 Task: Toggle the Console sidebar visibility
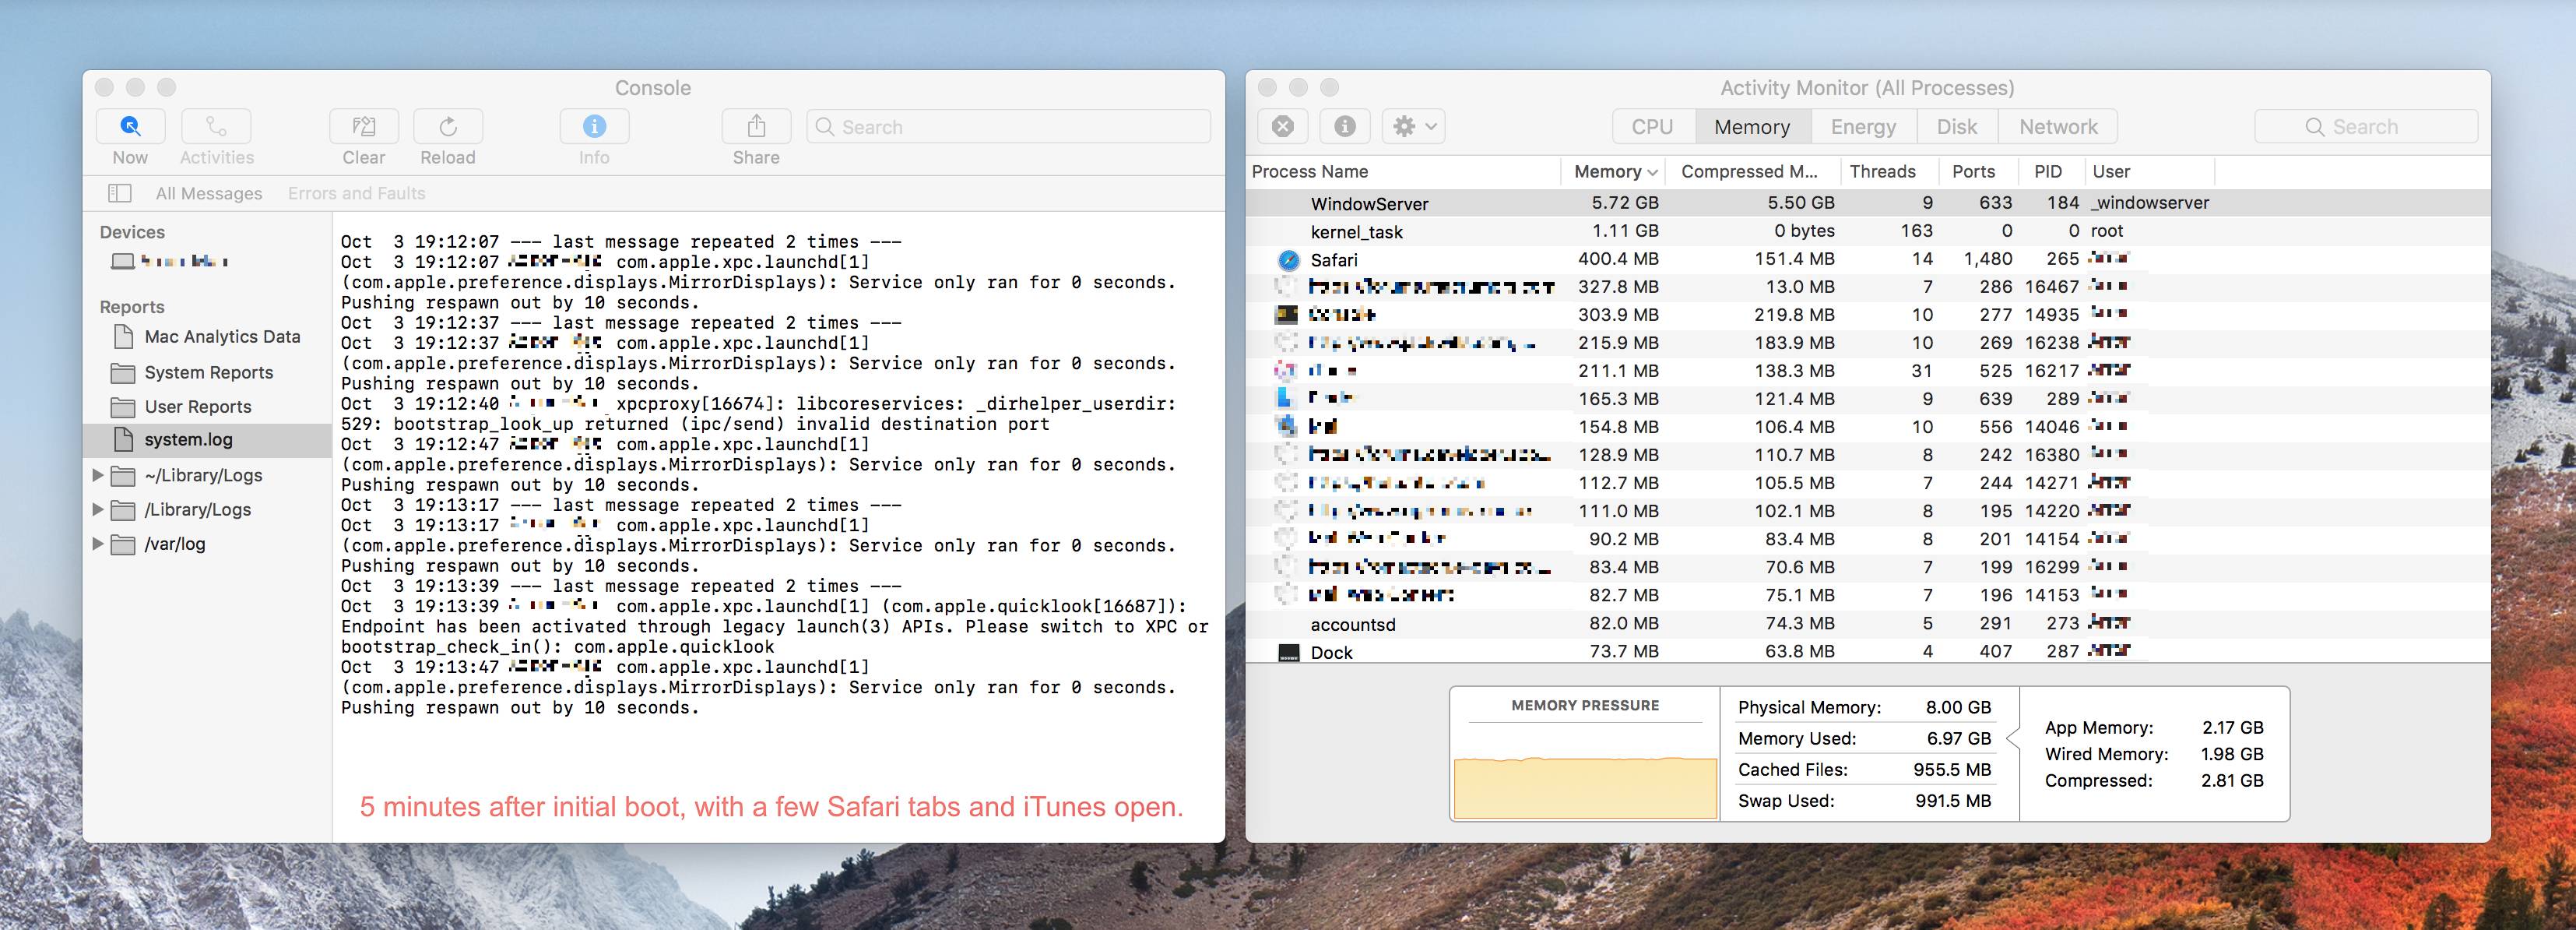coord(120,193)
